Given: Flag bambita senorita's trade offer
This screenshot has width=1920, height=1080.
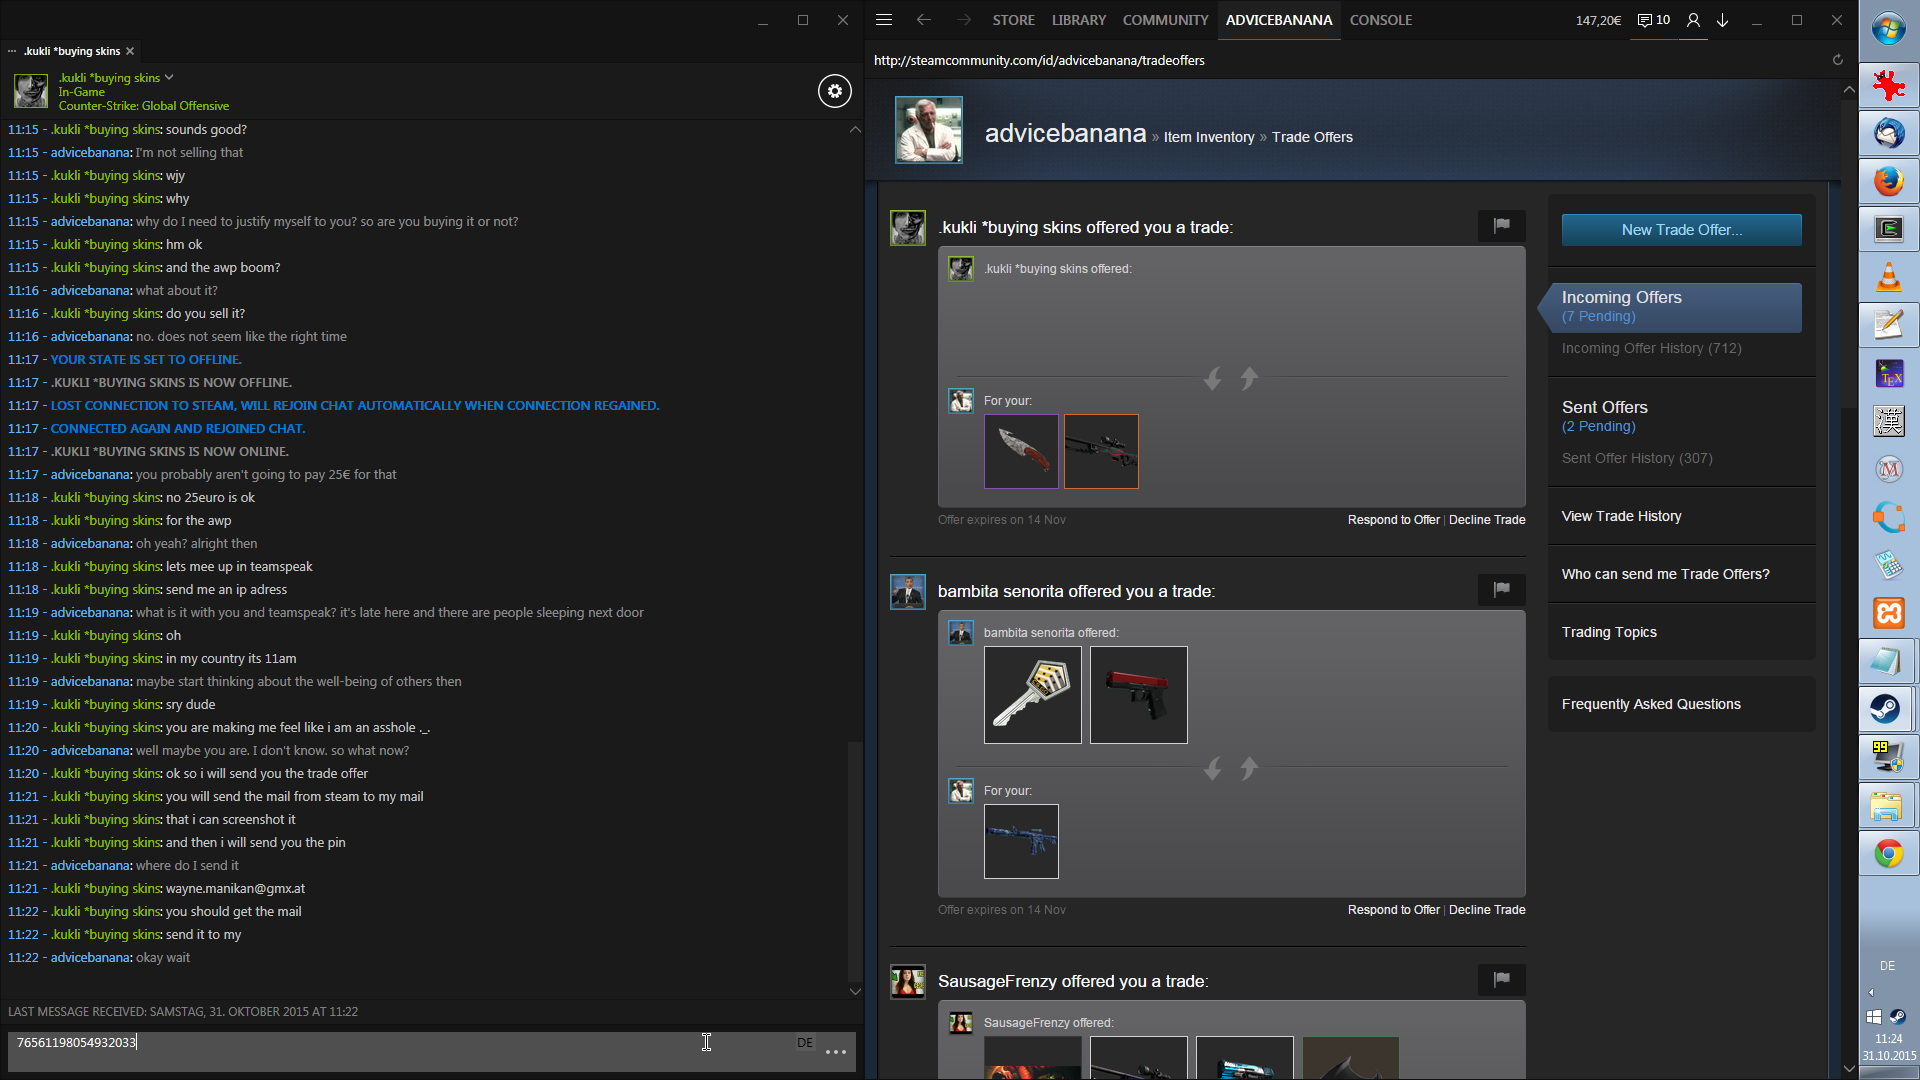Looking at the screenshot, I should coord(1501,590).
